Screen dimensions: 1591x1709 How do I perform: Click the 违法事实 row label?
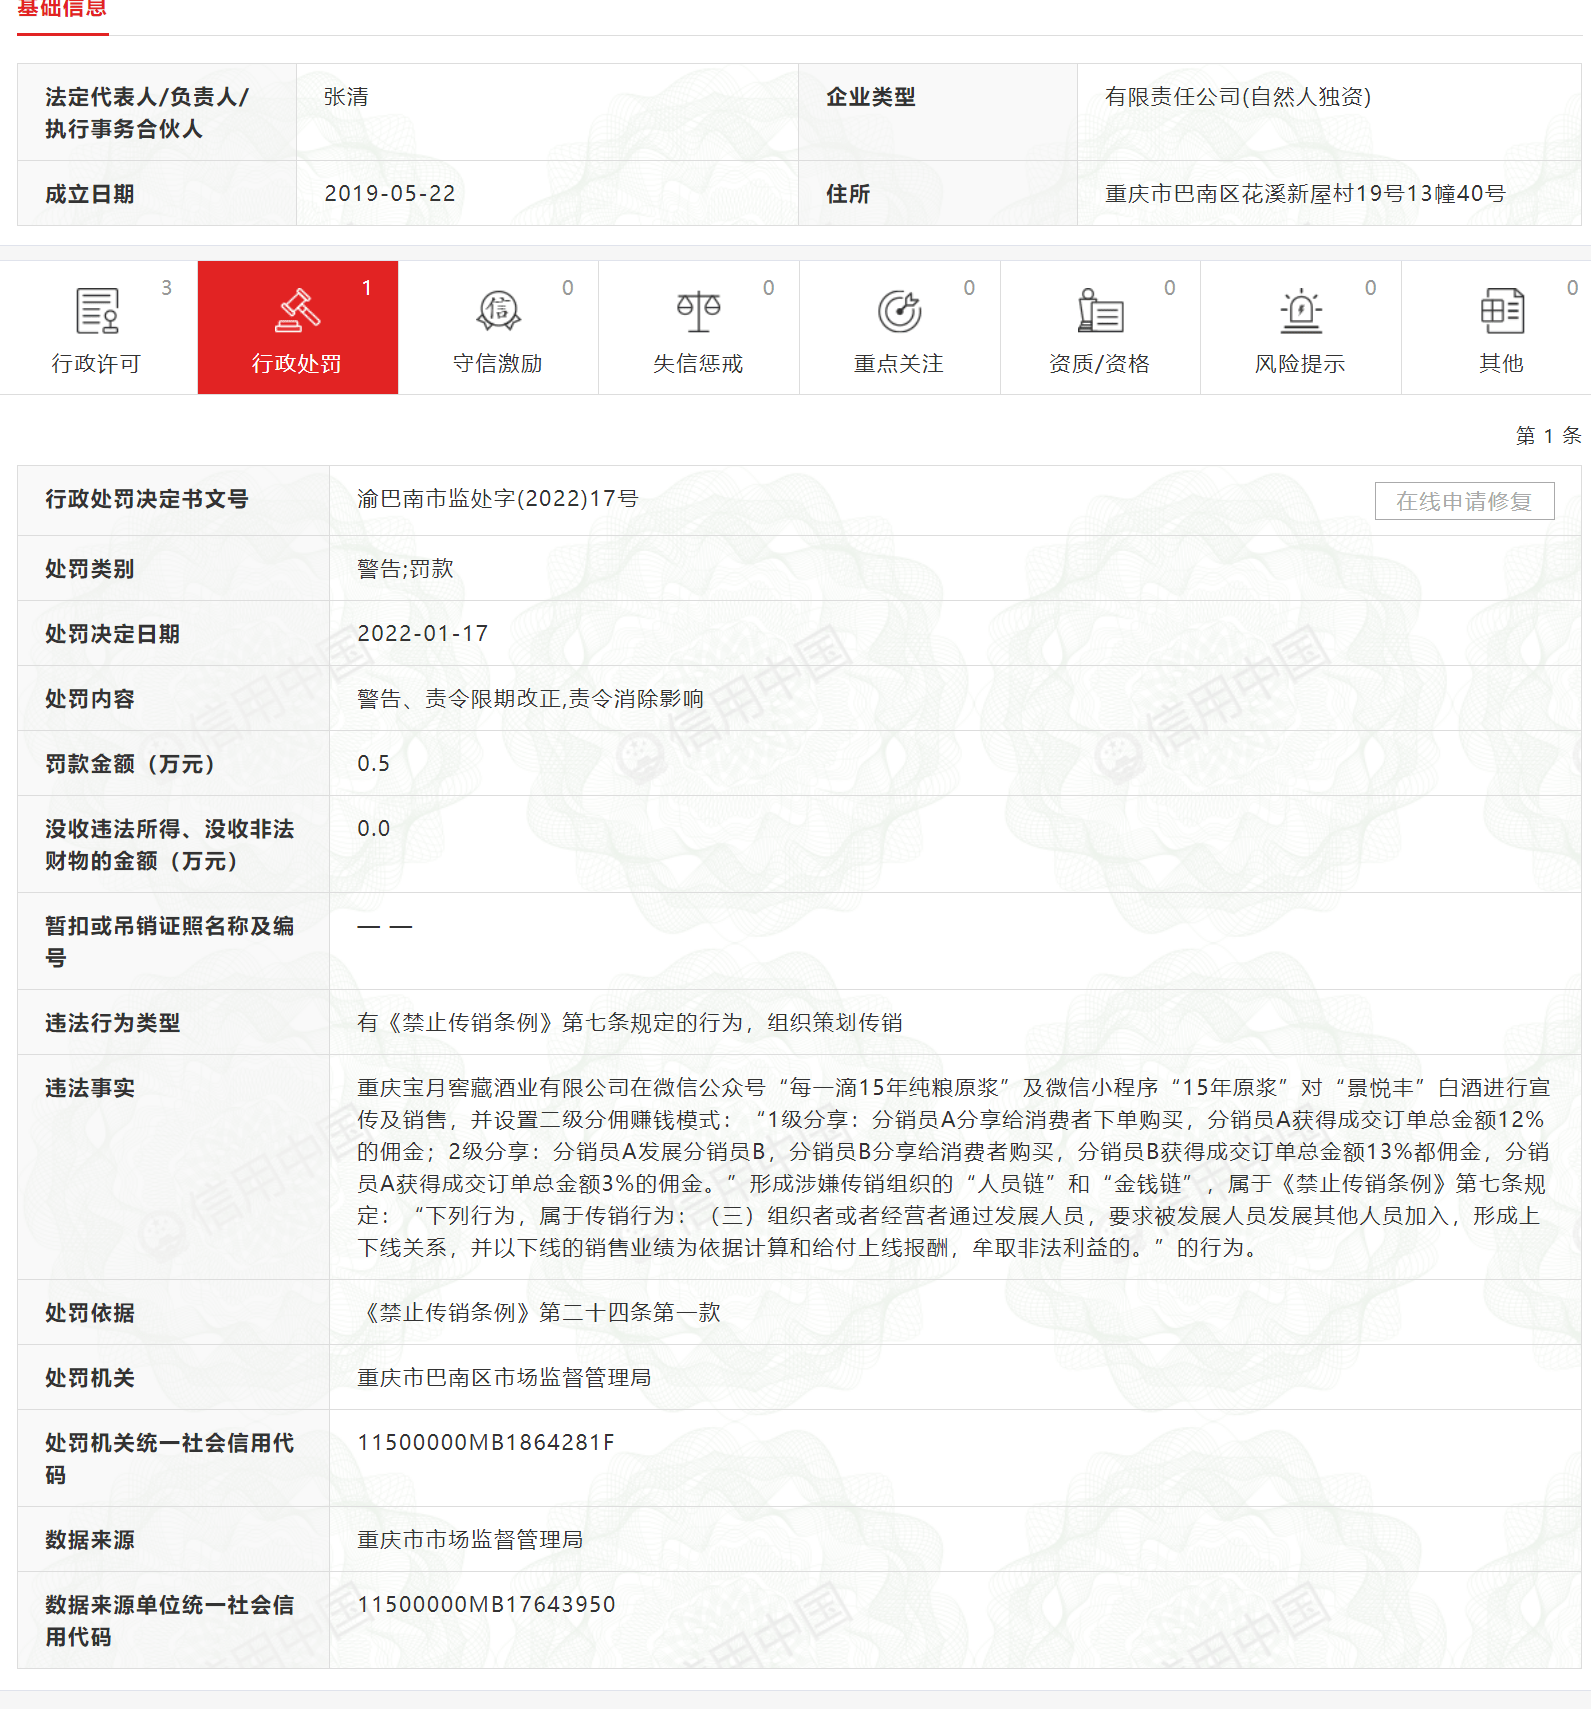pos(90,1088)
